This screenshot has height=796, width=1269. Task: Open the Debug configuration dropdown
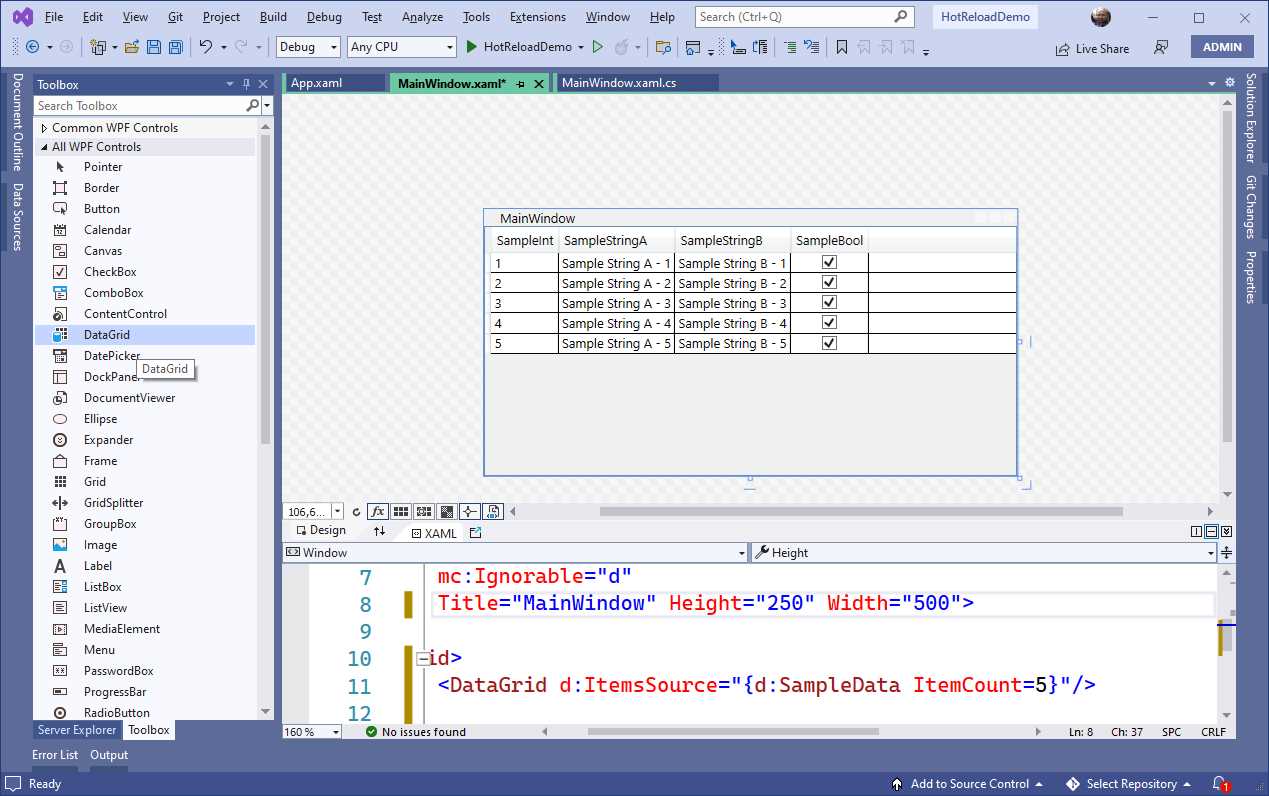307,46
